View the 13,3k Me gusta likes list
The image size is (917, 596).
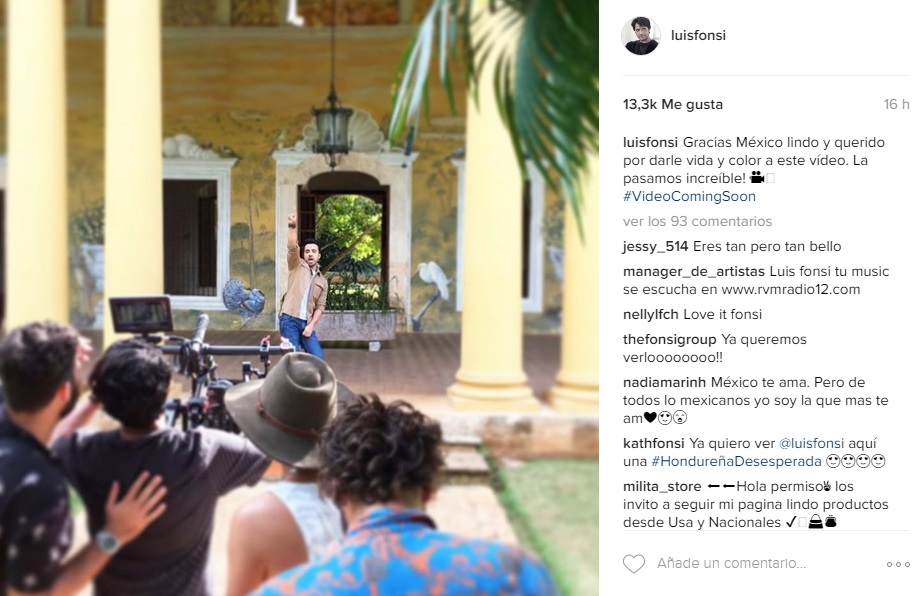point(673,105)
